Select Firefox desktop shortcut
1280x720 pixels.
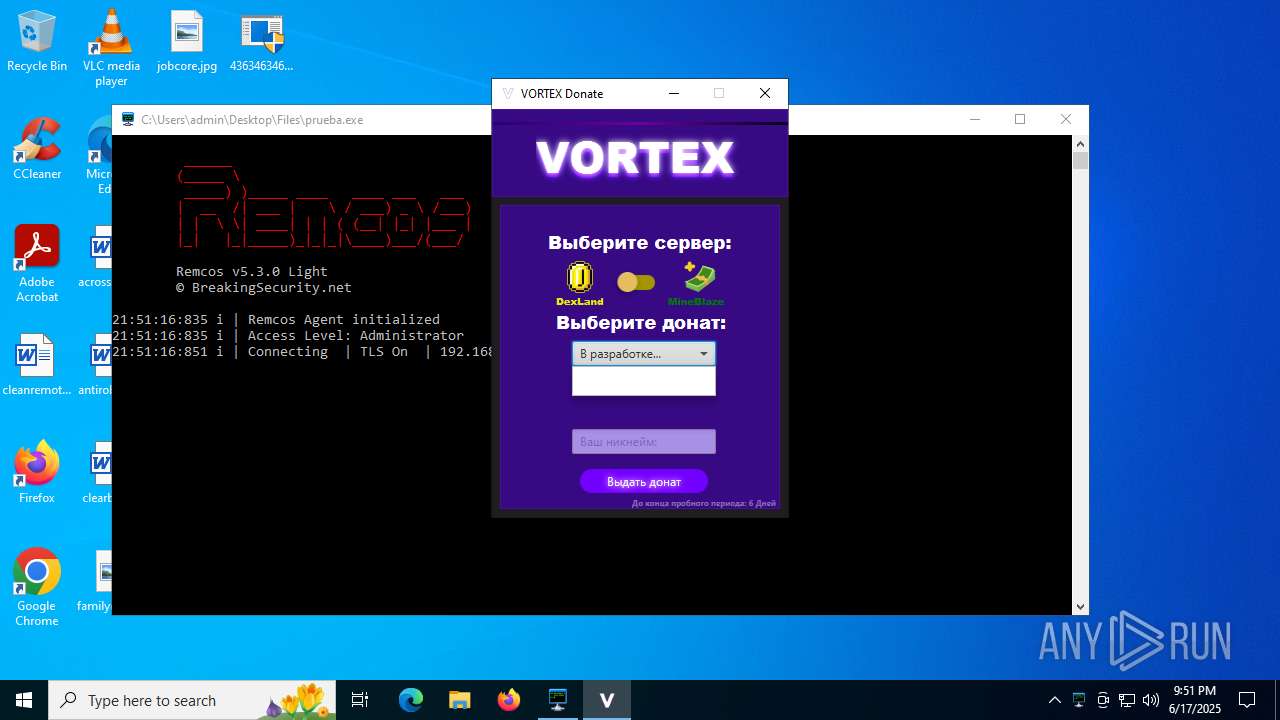point(37,473)
